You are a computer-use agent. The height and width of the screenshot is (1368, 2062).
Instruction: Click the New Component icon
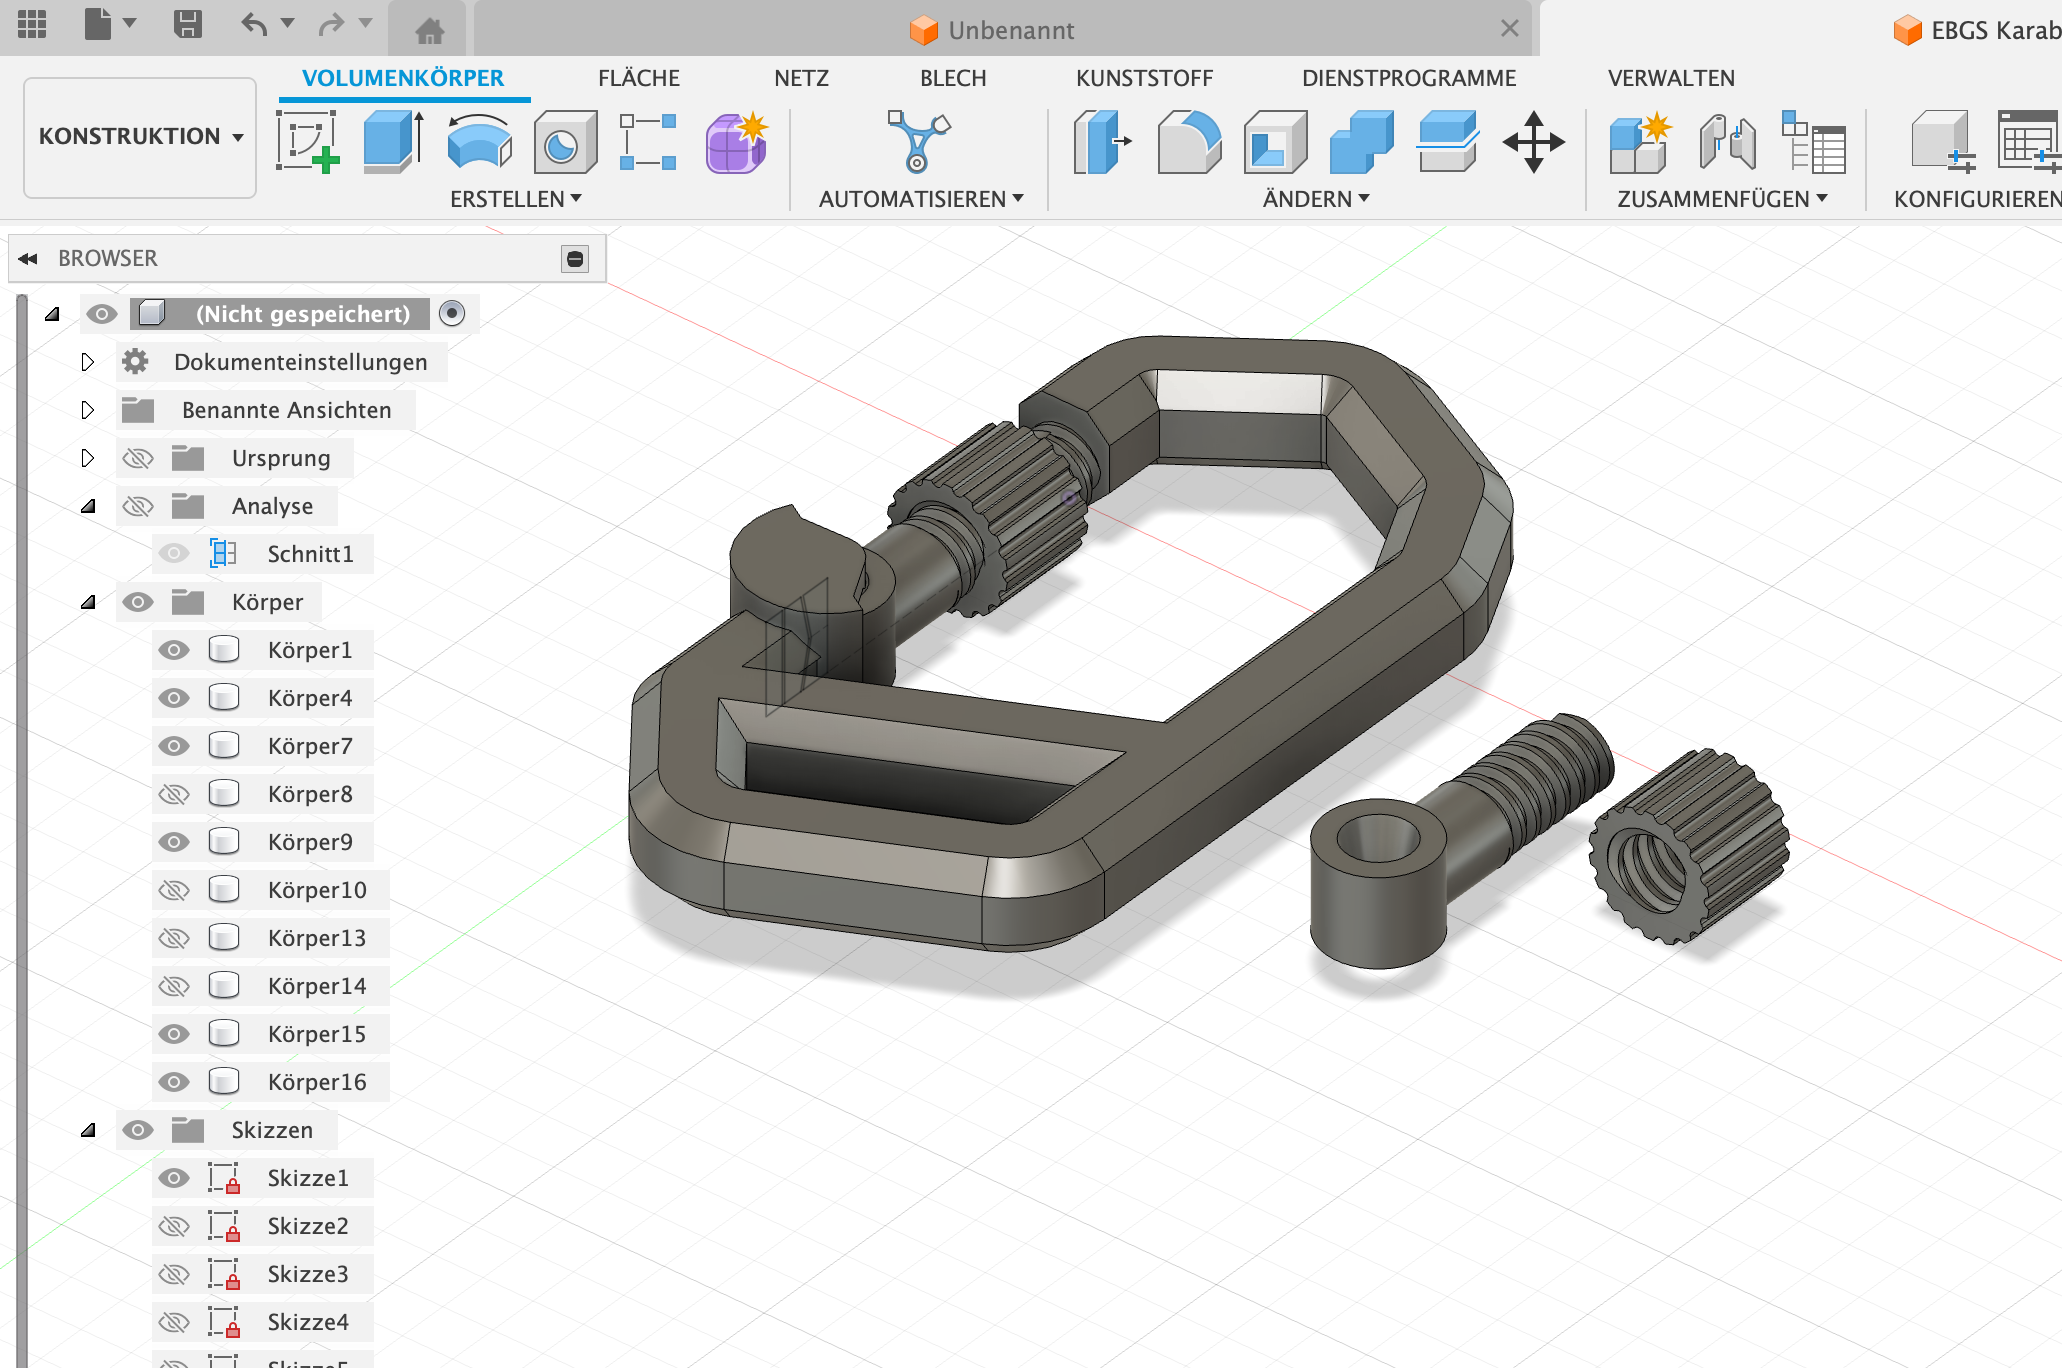pos(1640,143)
